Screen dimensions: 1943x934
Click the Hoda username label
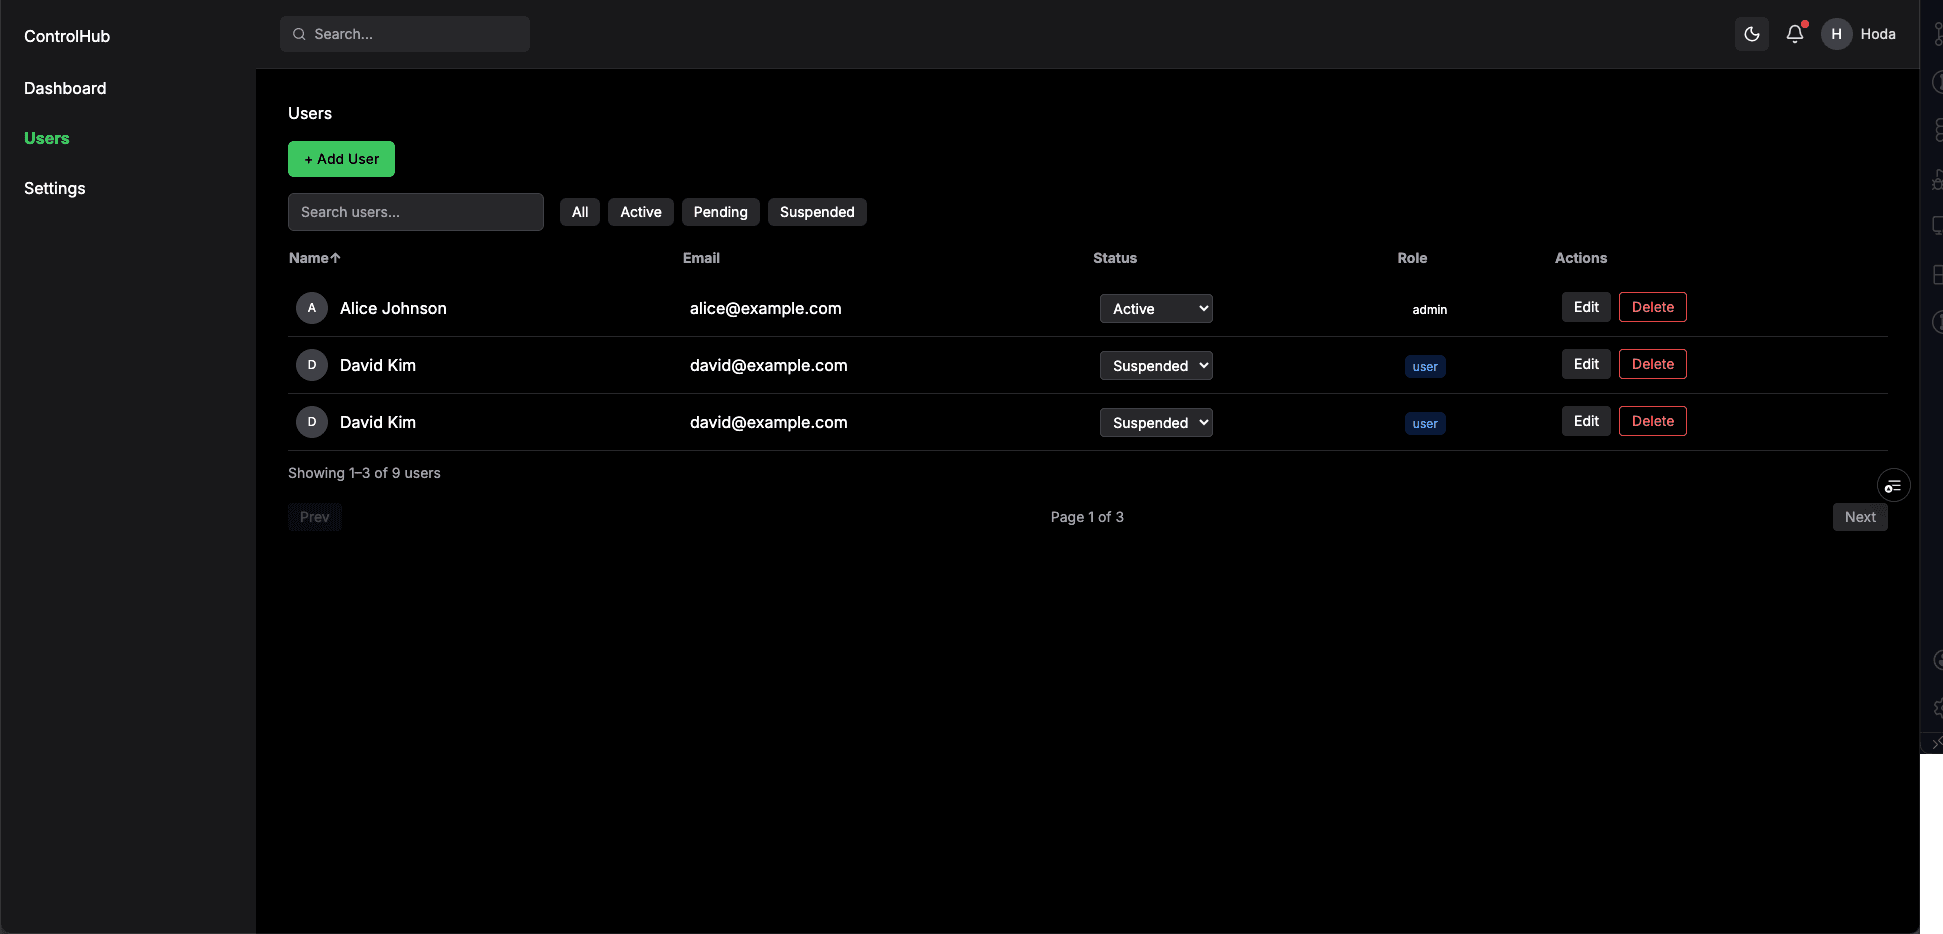1878,34
